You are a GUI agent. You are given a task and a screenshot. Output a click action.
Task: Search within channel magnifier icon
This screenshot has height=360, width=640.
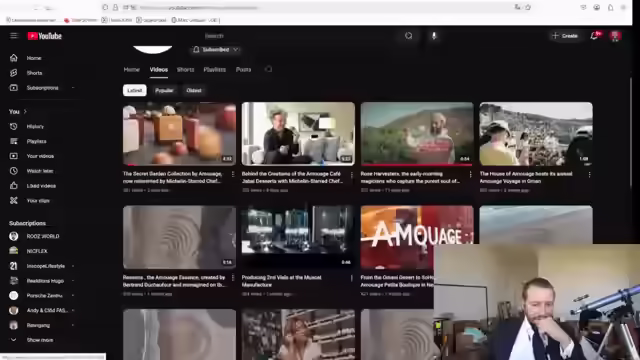coord(268,69)
